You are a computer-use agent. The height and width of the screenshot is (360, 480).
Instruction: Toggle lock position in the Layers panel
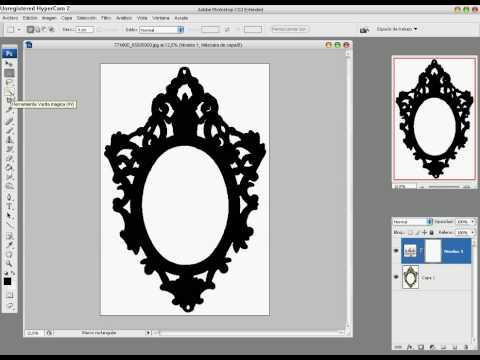[424, 232]
